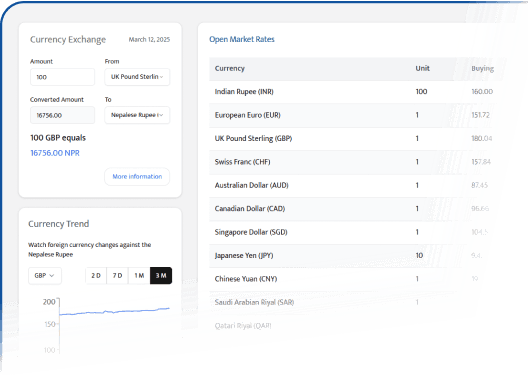The width and height of the screenshot is (528, 382).
Task: Select the Canadian Dollar (CAD) row
Action: coord(355,209)
